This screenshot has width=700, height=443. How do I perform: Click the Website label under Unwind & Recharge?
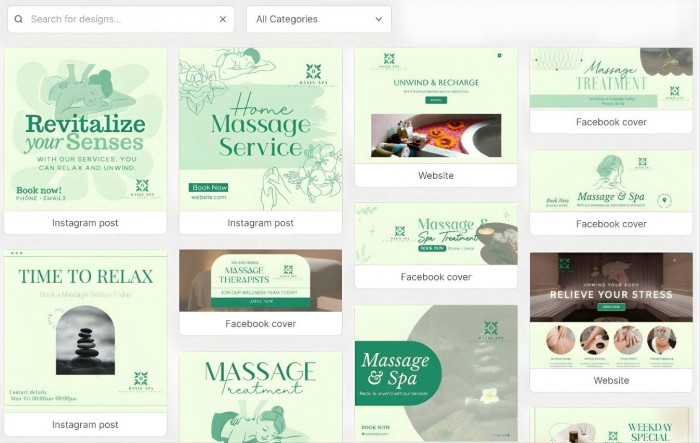tap(435, 176)
